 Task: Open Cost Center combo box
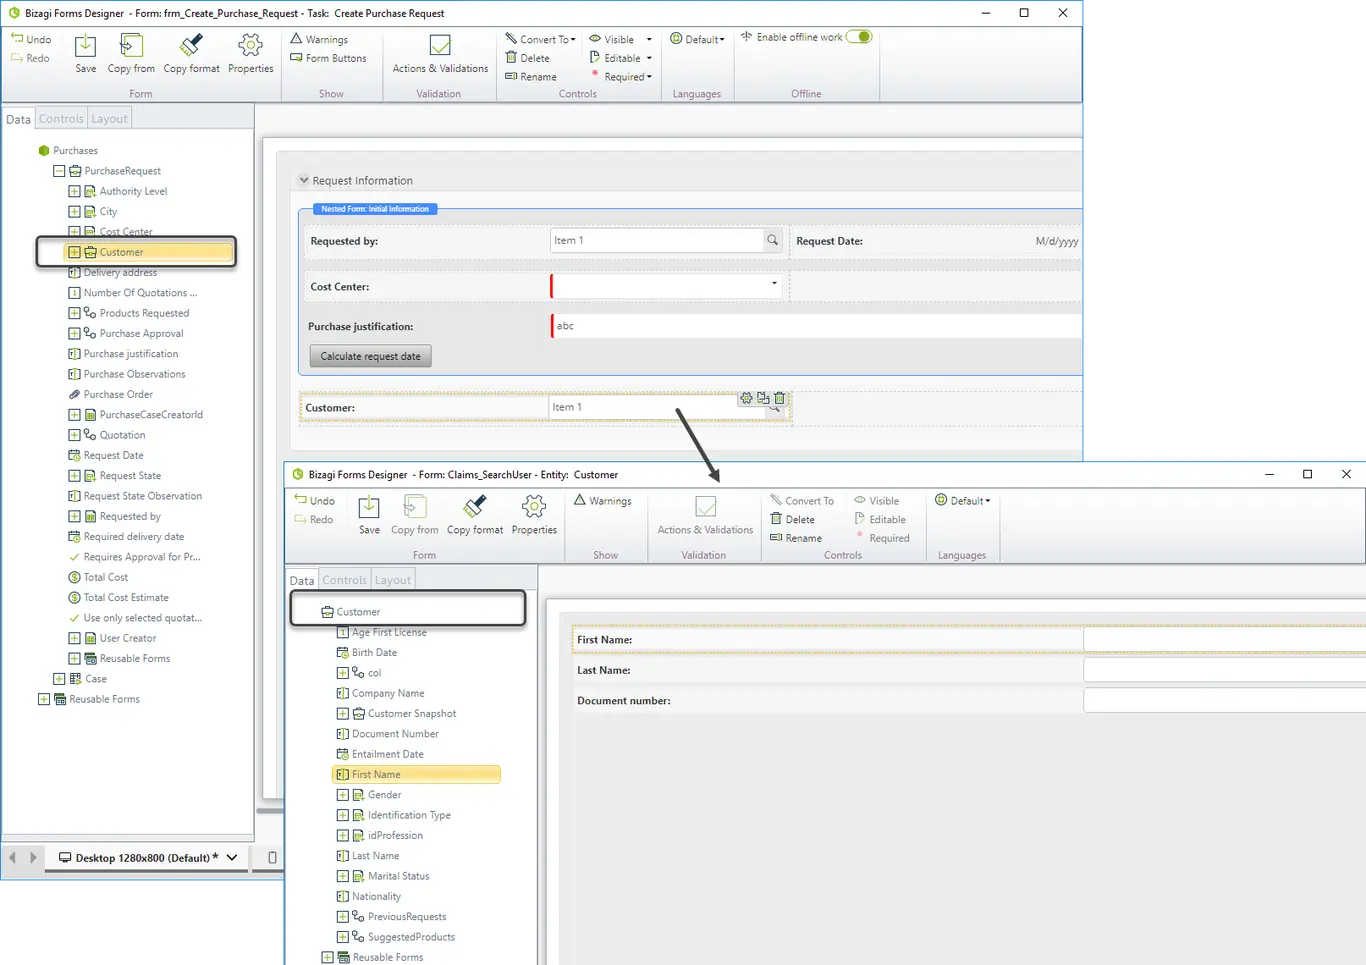[666, 286]
